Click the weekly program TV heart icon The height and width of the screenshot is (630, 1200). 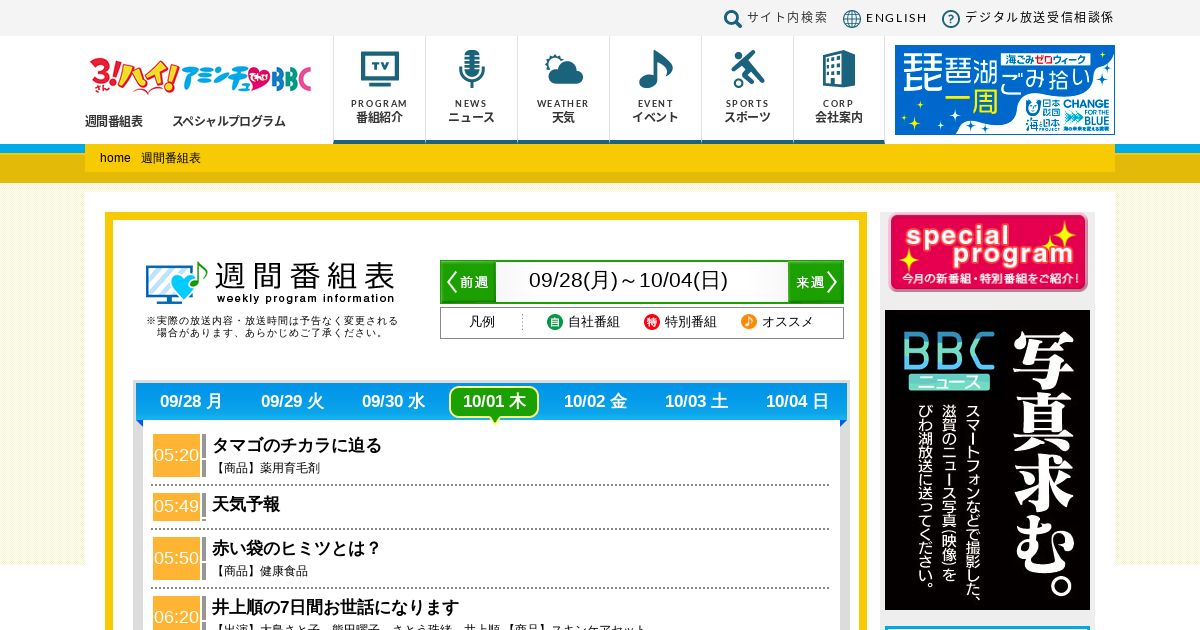pos(177,282)
